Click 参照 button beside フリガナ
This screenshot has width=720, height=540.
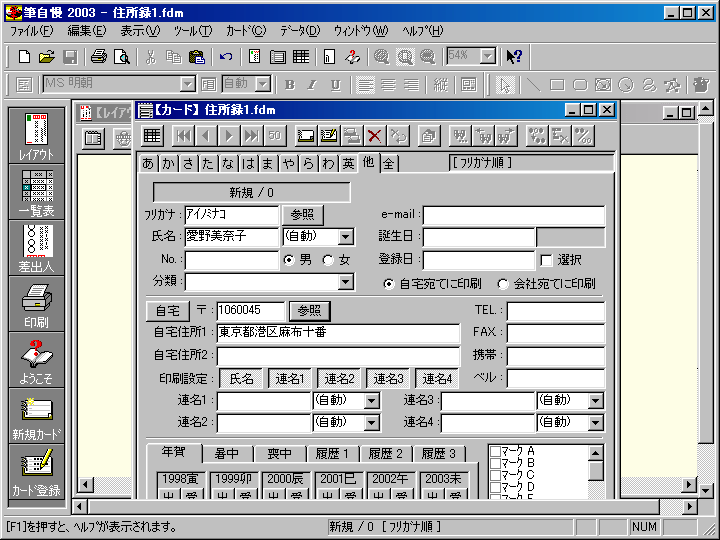(x=303, y=214)
